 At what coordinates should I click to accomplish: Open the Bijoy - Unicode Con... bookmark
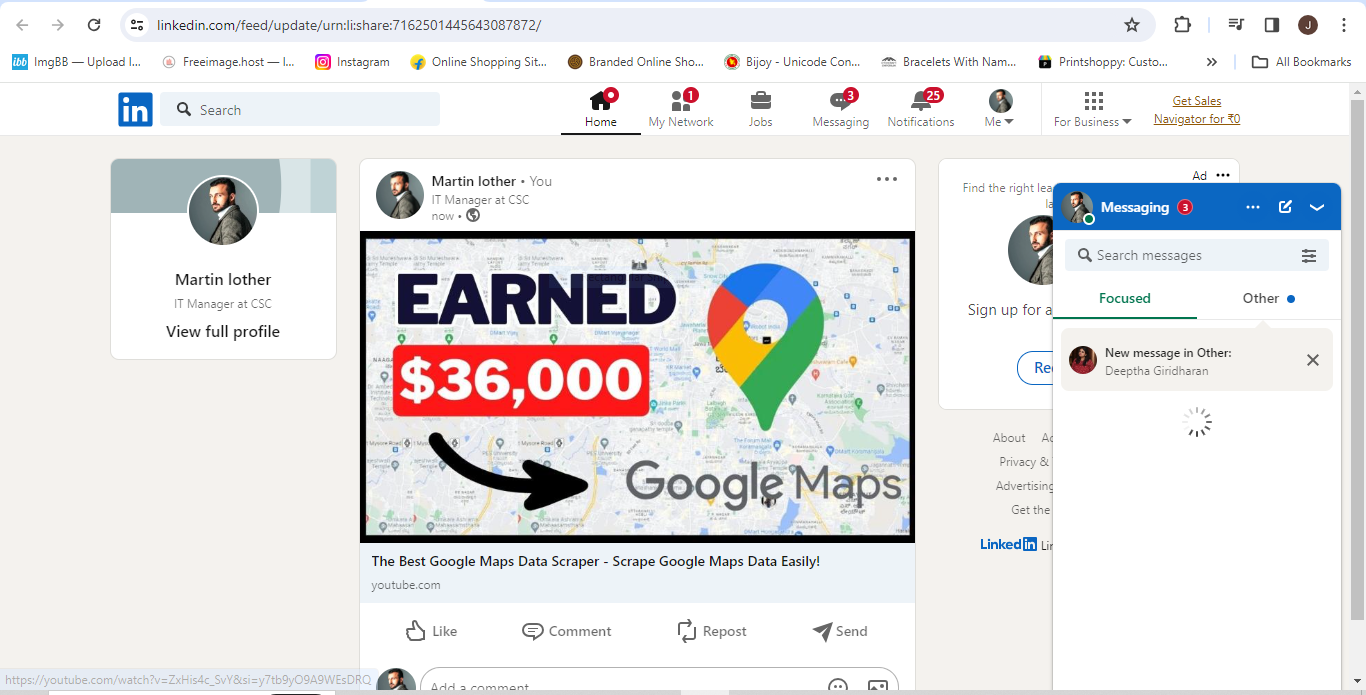(x=792, y=62)
